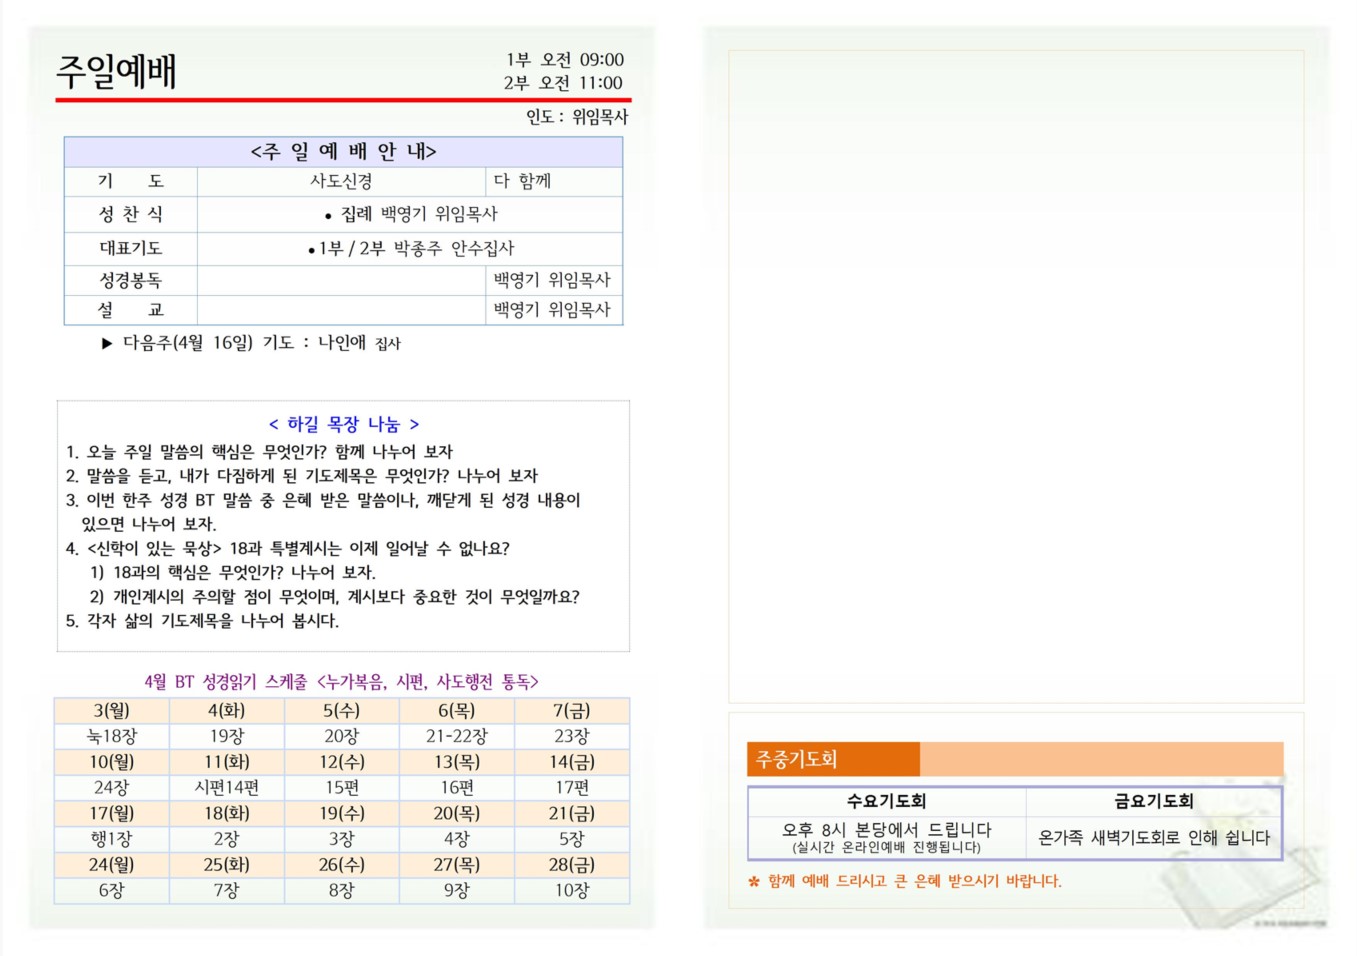1357x956 pixels.
Task: Select the 2부 오전 11:00 service time
Action: (x=563, y=83)
